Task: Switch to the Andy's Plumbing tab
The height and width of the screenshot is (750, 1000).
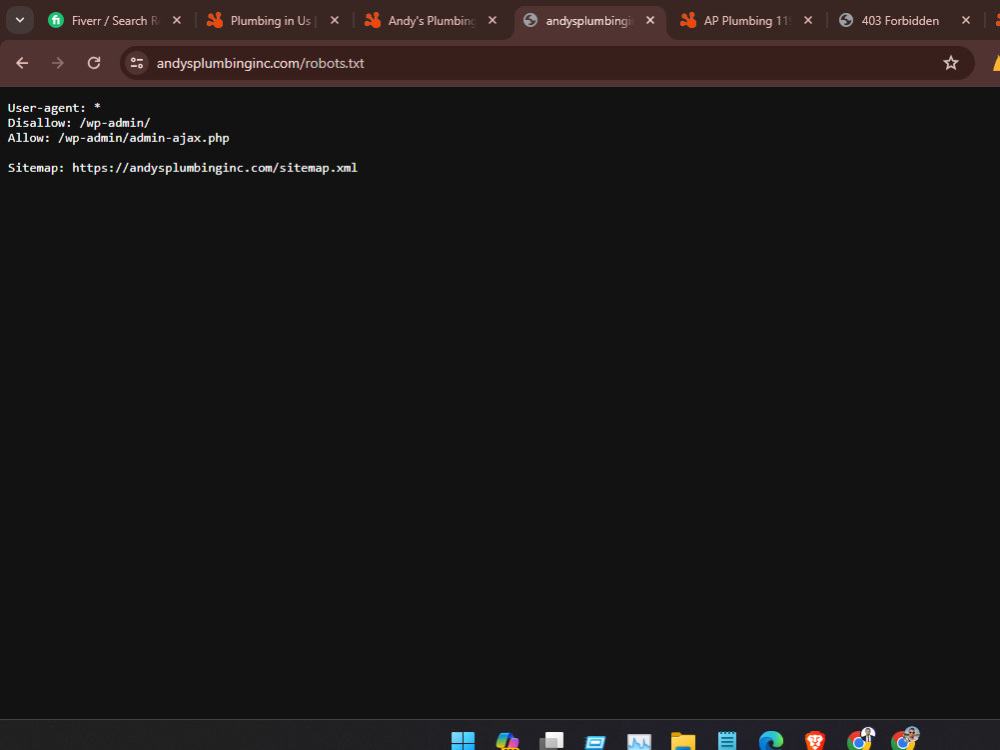Action: pyautogui.click(x=430, y=20)
